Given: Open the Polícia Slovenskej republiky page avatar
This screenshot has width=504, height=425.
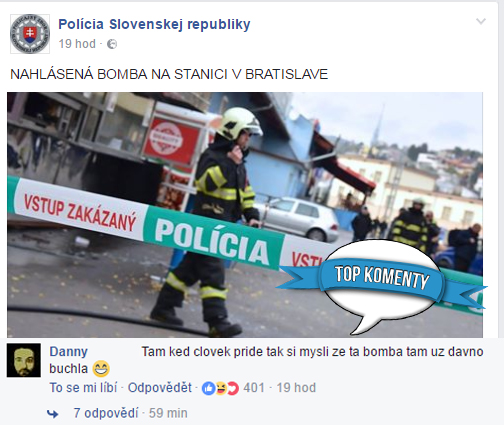Looking at the screenshot, I should (30, 34).
